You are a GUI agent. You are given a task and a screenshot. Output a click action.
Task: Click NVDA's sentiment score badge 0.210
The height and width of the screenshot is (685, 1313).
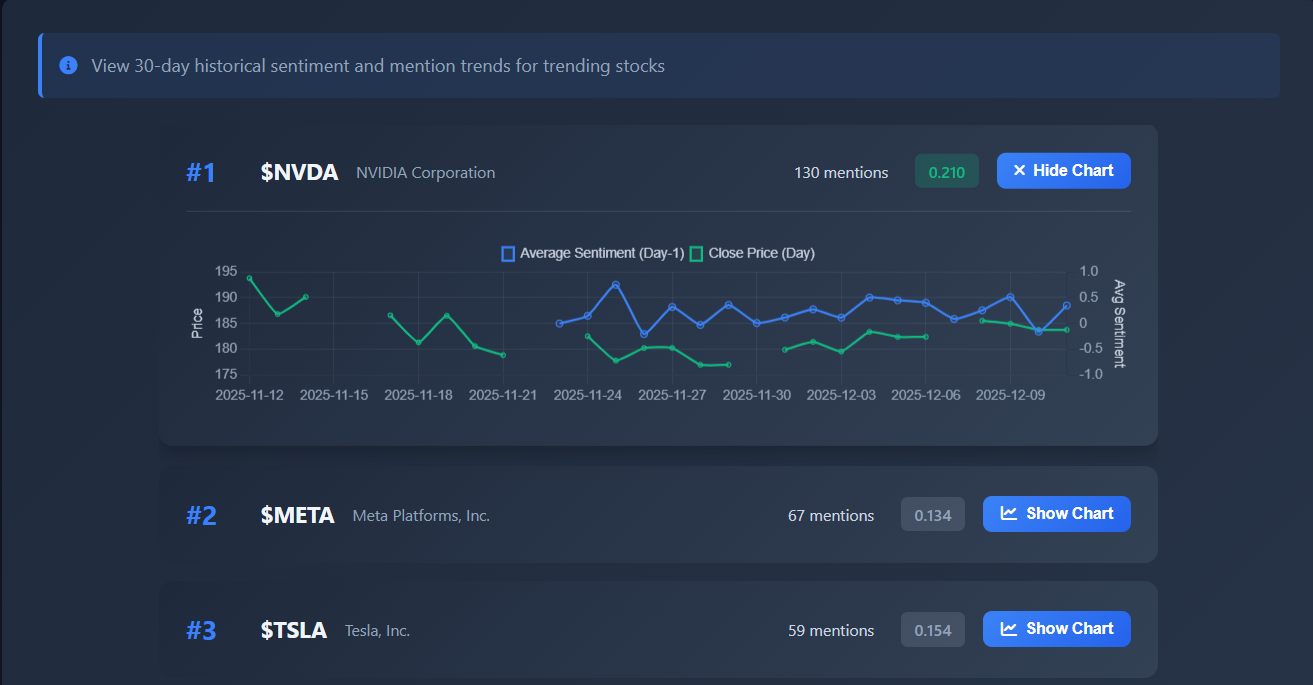coord(946,170)
